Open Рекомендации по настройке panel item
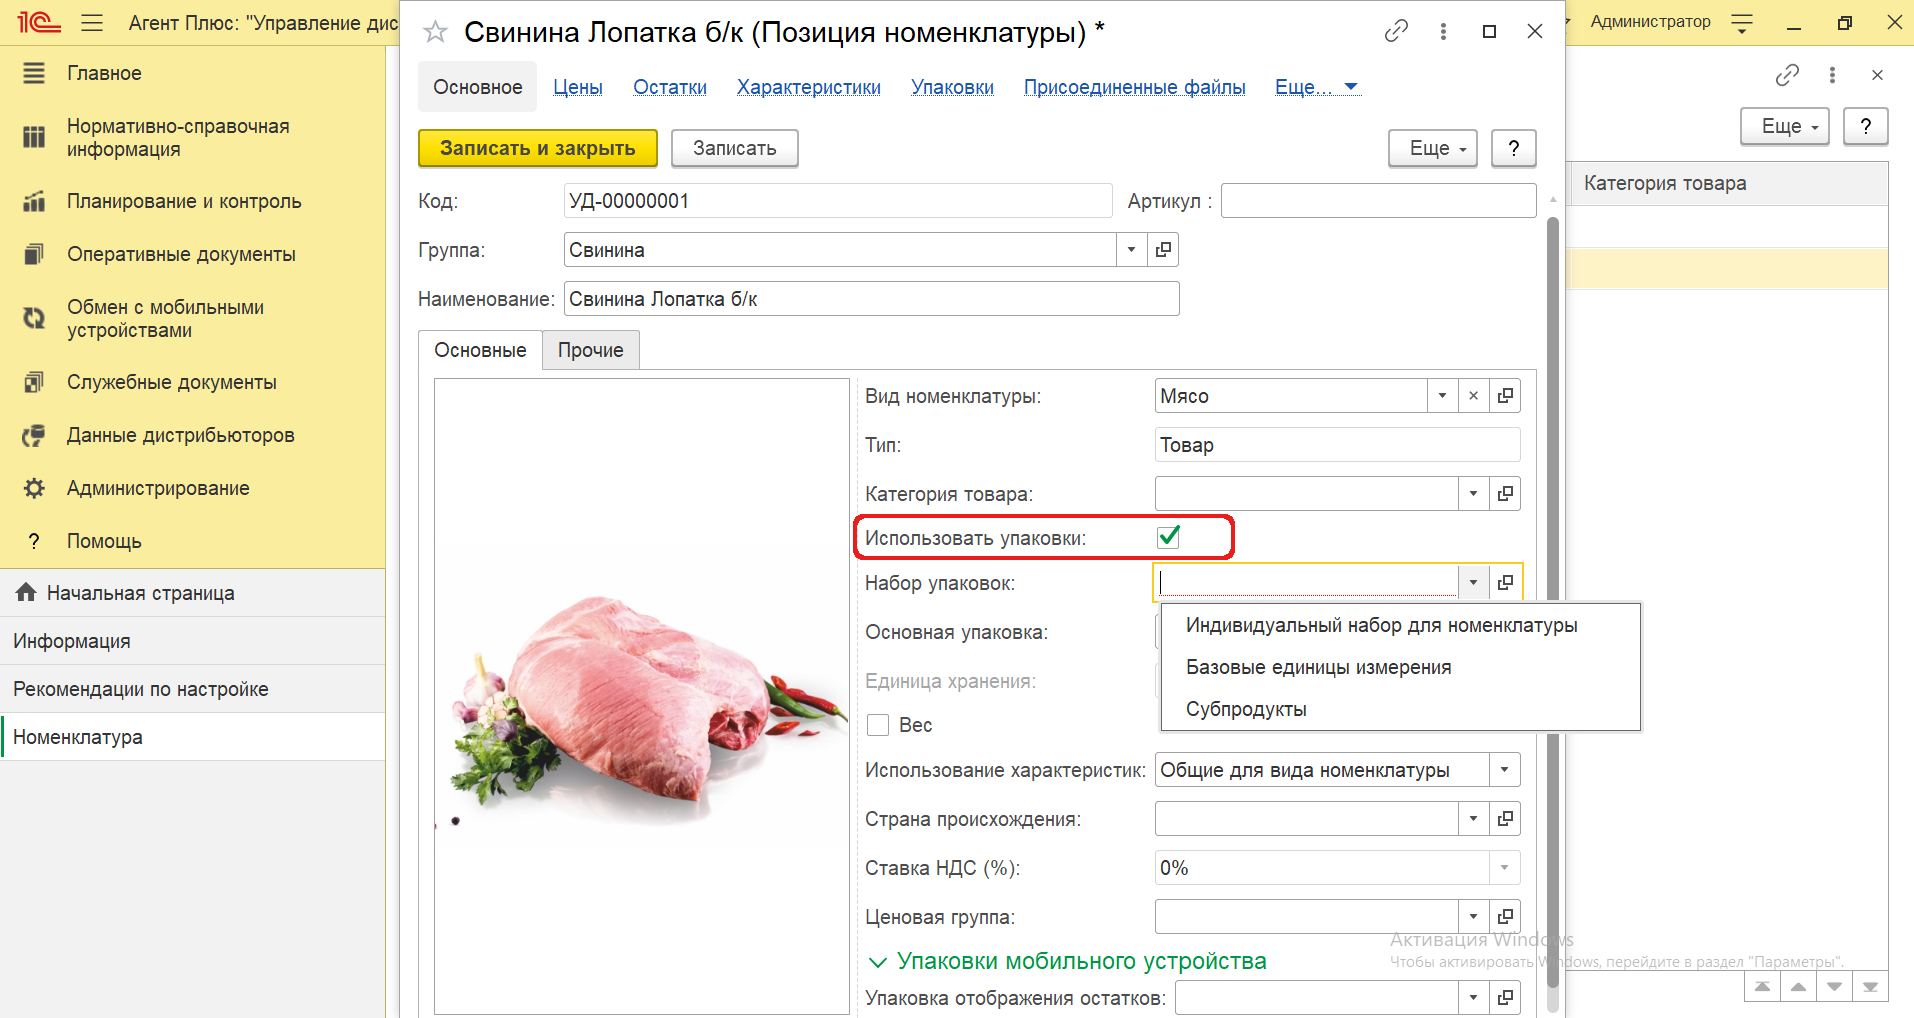1914x1018 pixels. [192, 689]
